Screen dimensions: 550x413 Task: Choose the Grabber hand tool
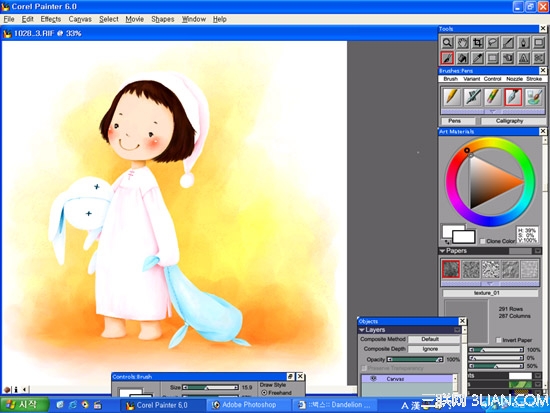pos(462,43)
